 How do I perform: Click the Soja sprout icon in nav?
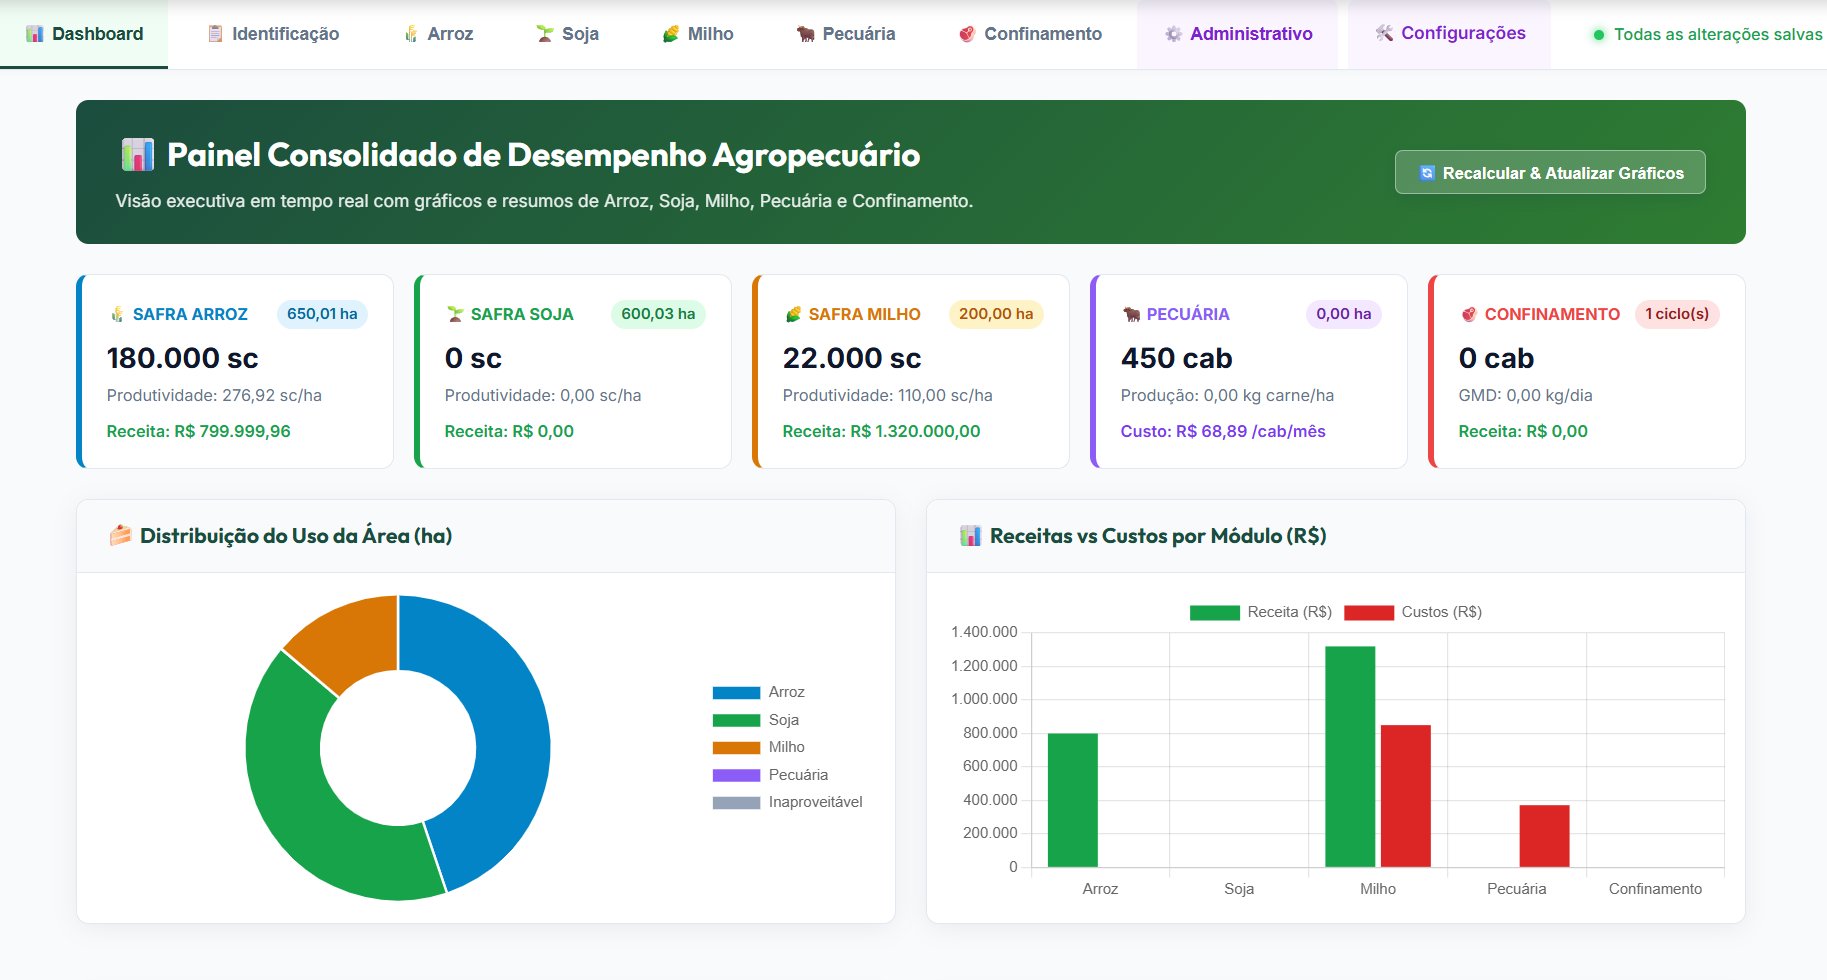click(544, 34)
